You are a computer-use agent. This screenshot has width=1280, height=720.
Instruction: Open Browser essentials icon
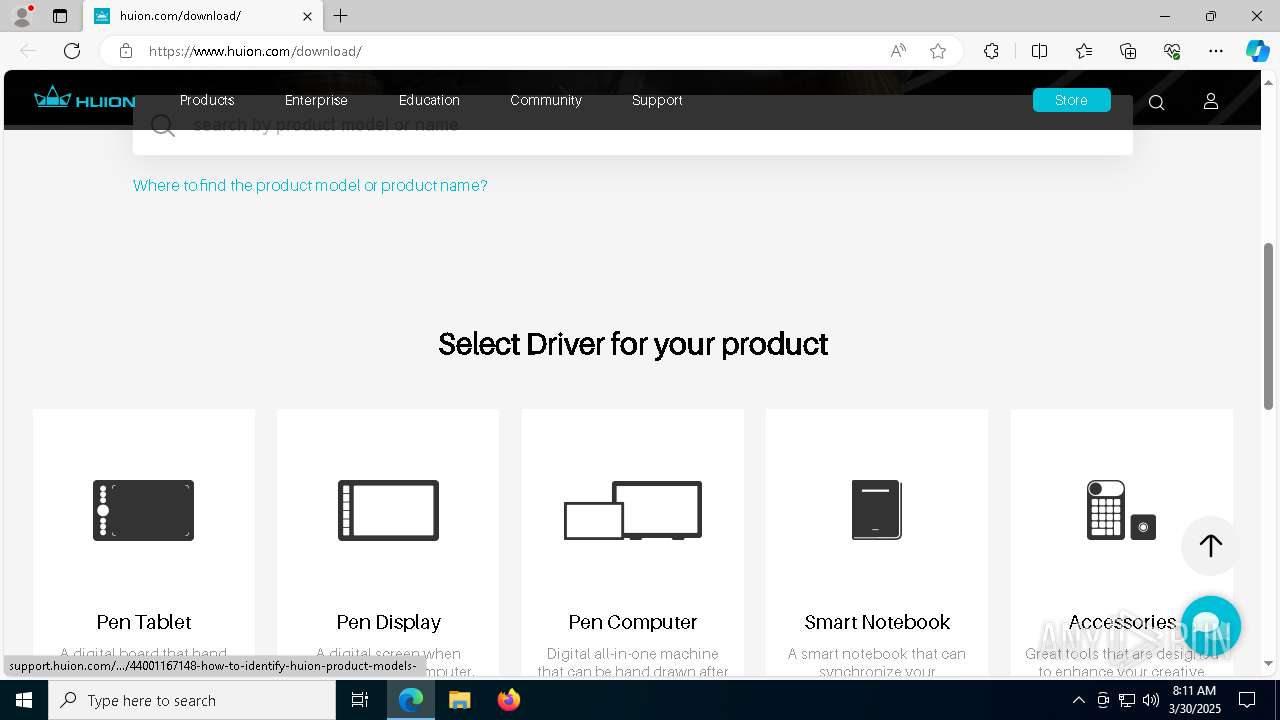click(1172, 51)
